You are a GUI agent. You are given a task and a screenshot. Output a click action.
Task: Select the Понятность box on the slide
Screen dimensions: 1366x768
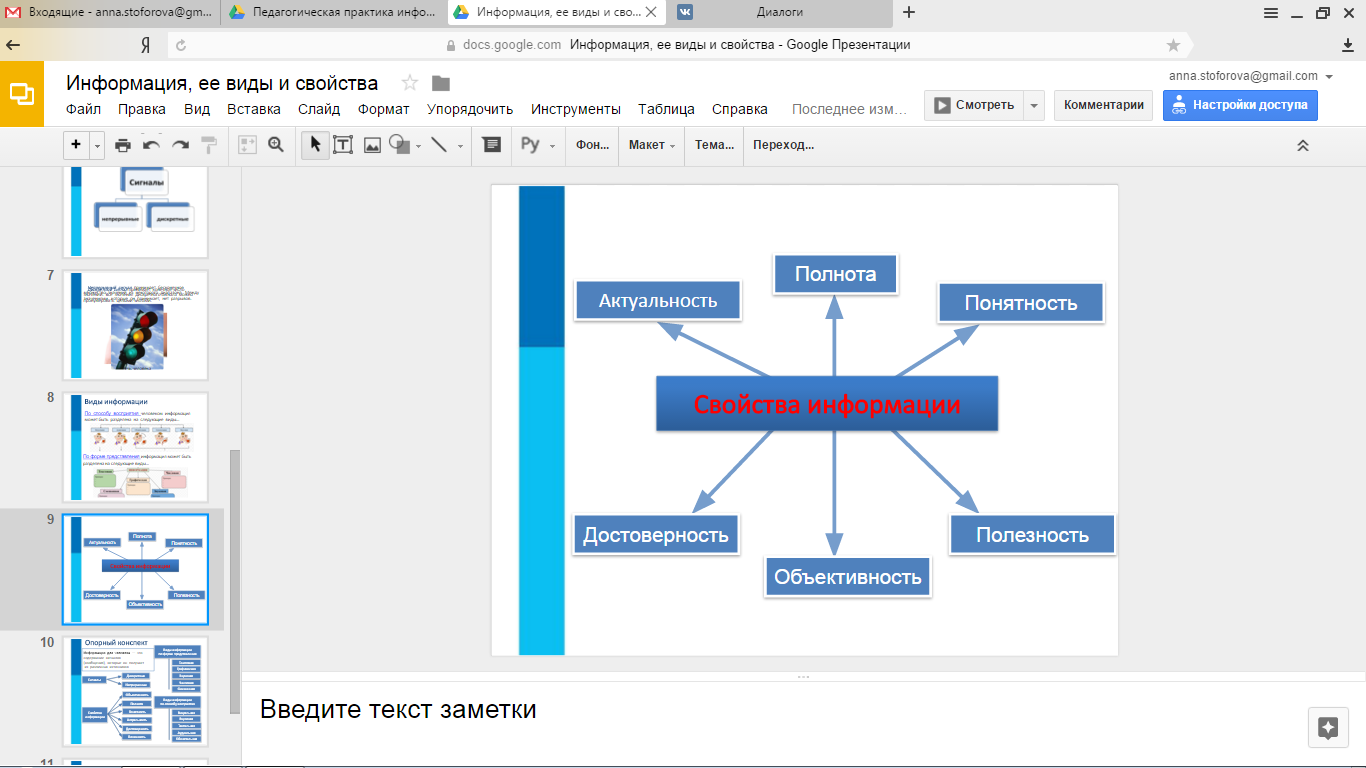pyautogui.click(x=1020, y=303)
